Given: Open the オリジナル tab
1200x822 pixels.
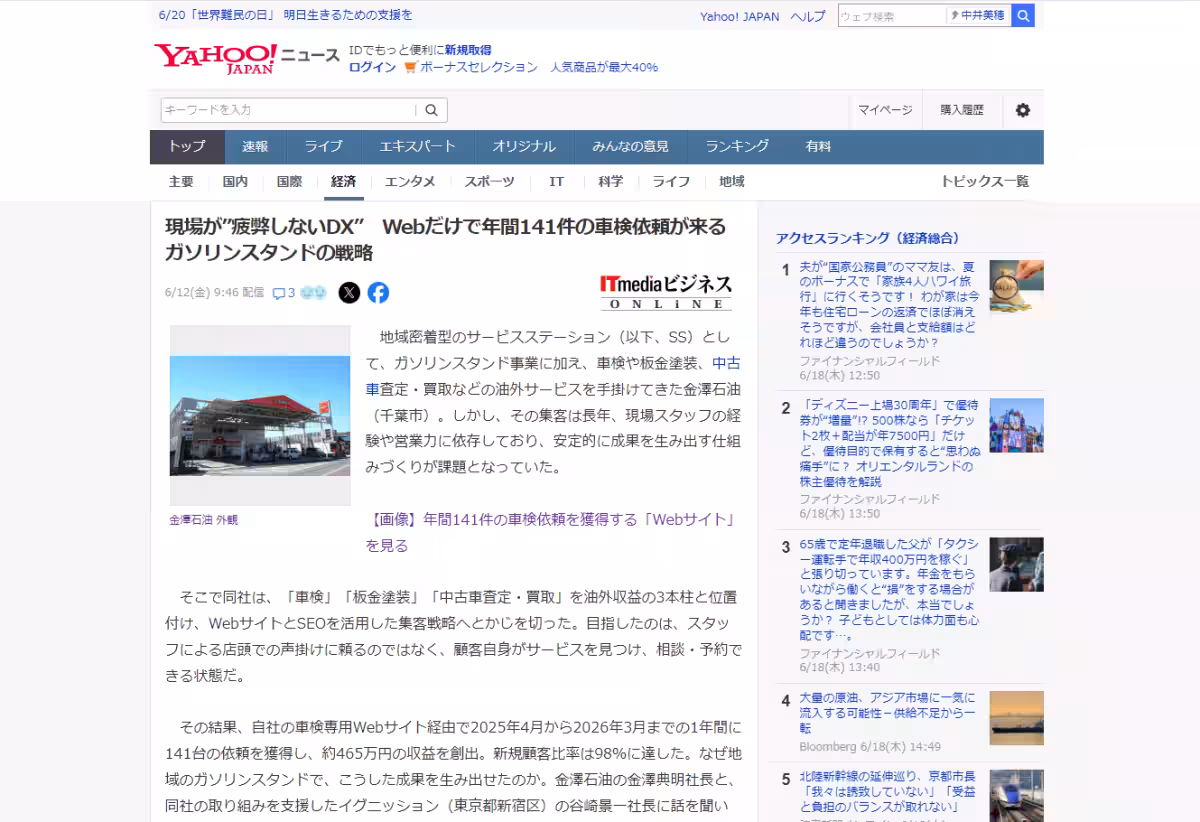Looking at the screenshot, I should 523,147.
